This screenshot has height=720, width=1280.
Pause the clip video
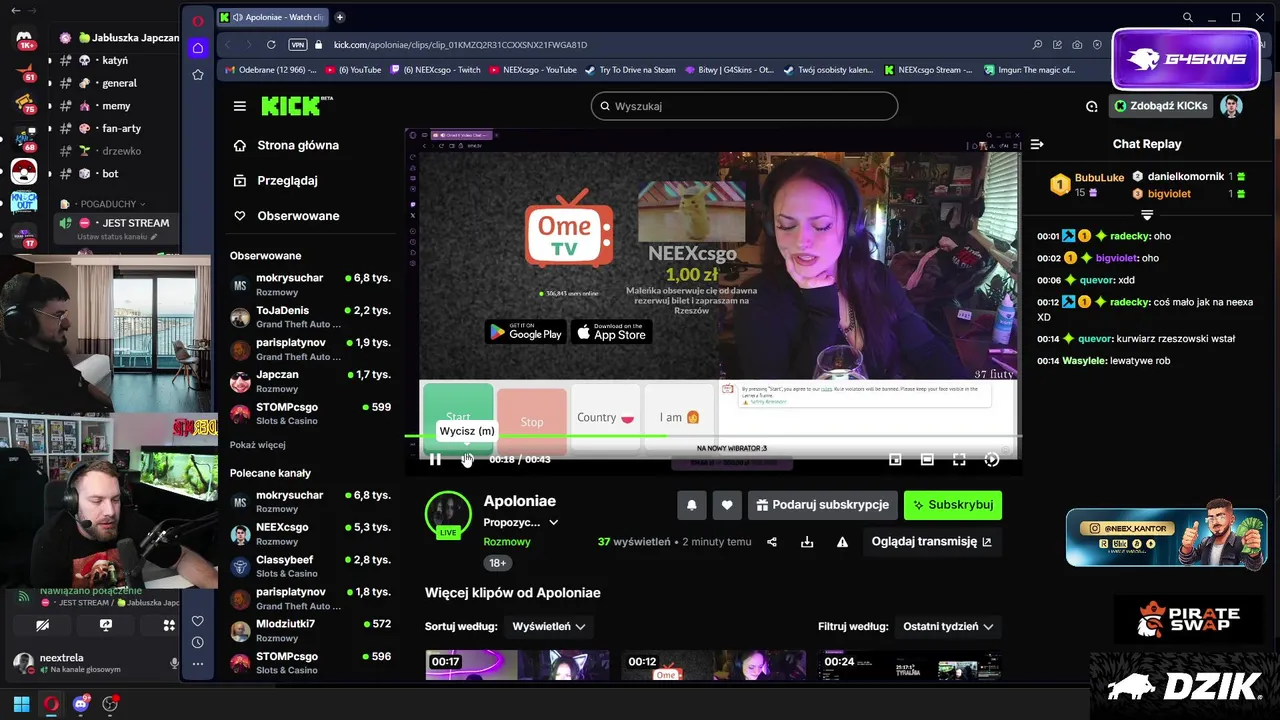pyautogui.click(x=435, y=459)
